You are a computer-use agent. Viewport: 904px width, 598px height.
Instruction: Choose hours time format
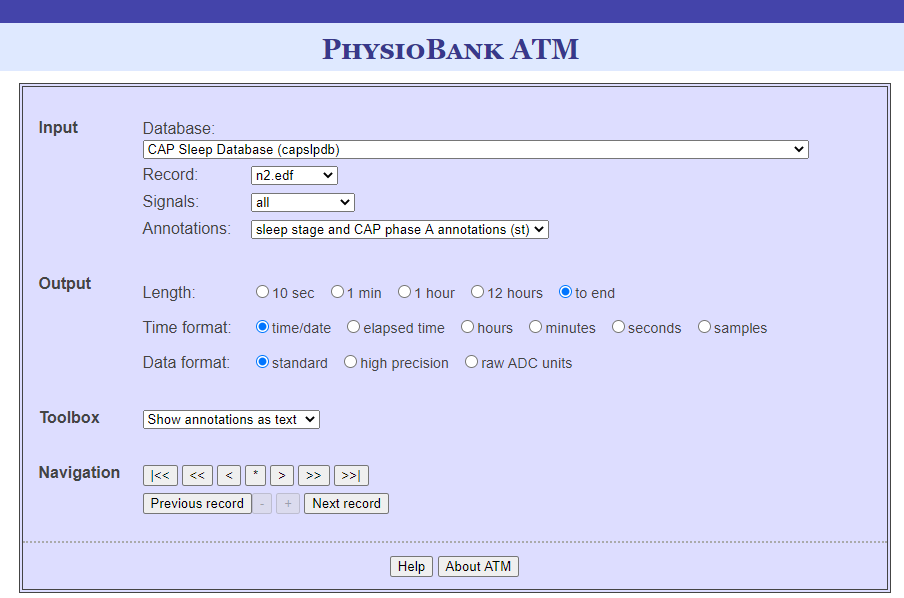[x=468, y=327]
